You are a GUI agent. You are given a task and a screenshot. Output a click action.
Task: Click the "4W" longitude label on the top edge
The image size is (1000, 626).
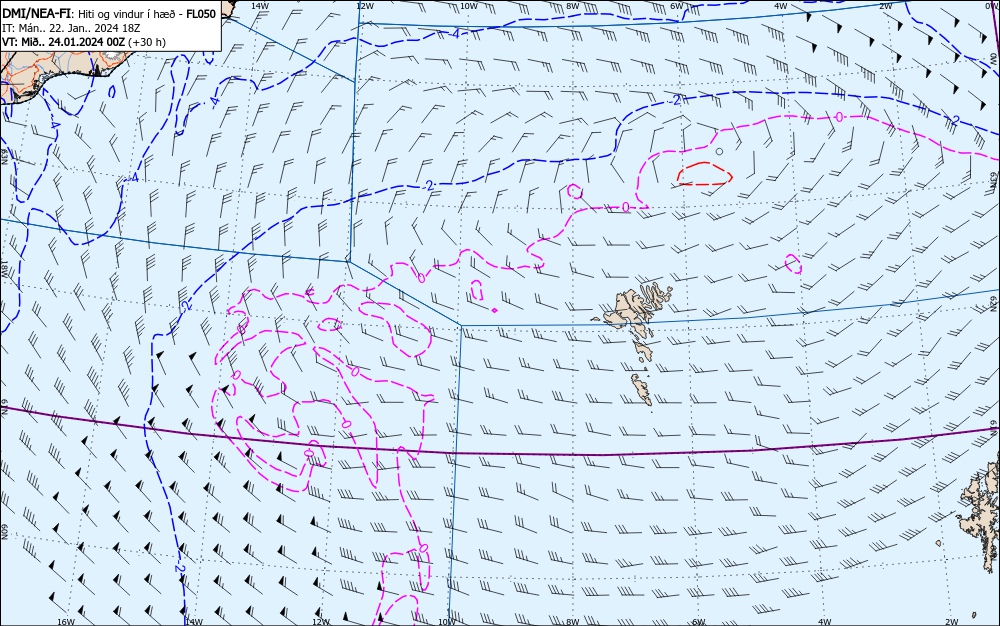781,6
